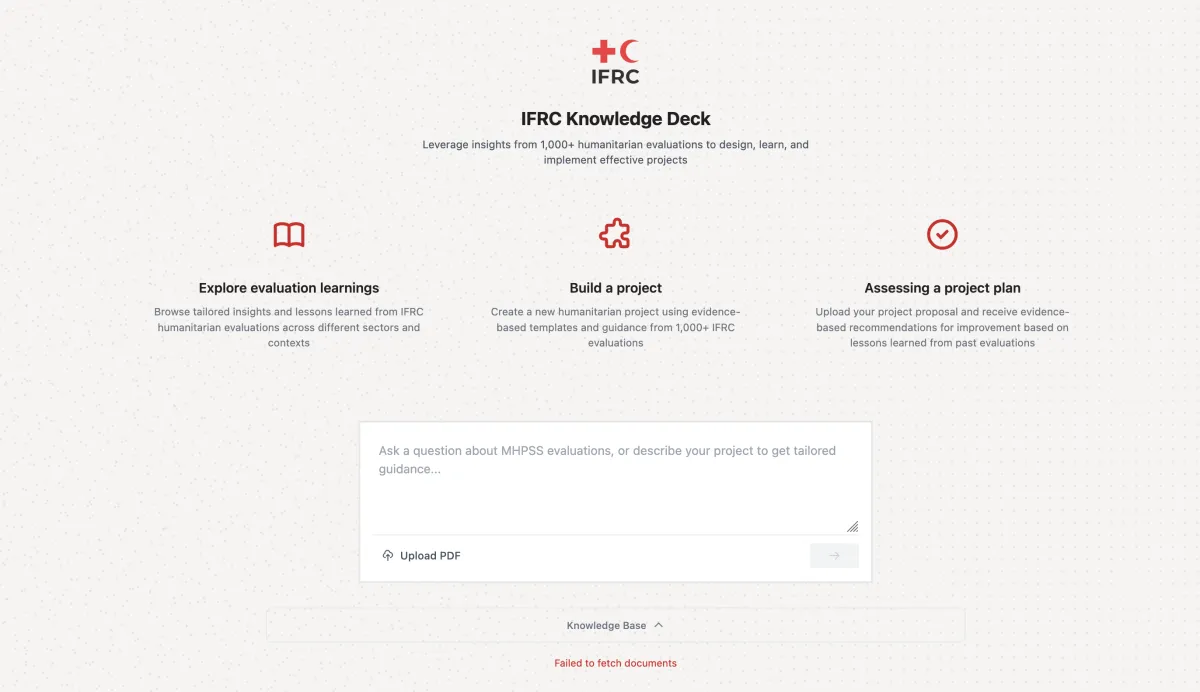Viewport: 1200px width, 692px height.
Task: Click the send arrow button
Action: 834,556
